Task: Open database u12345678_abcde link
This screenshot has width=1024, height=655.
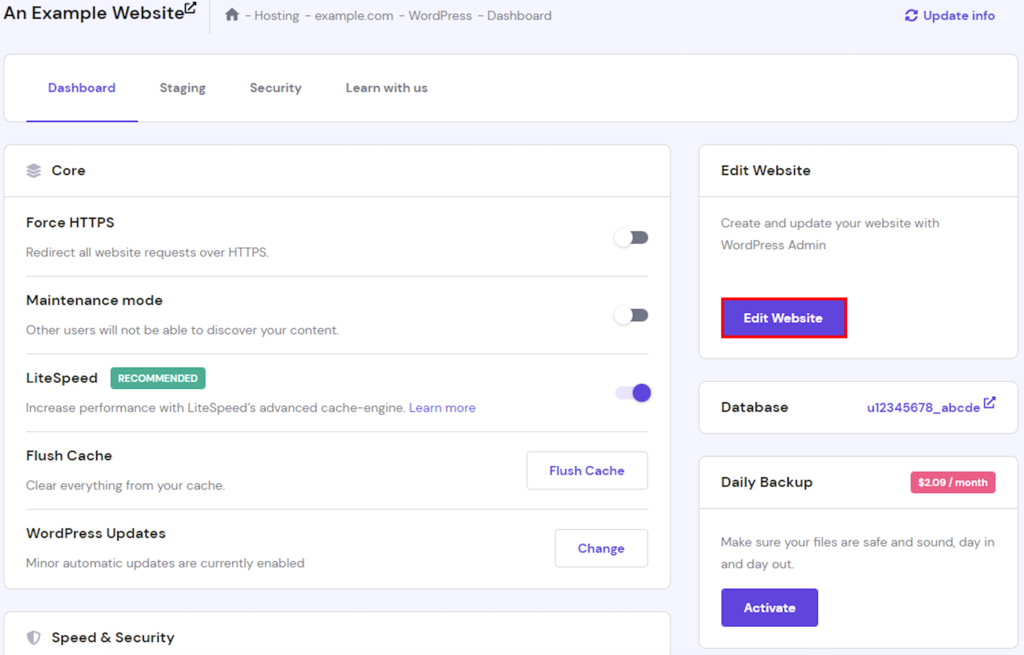Action: [x=922, y=408]
